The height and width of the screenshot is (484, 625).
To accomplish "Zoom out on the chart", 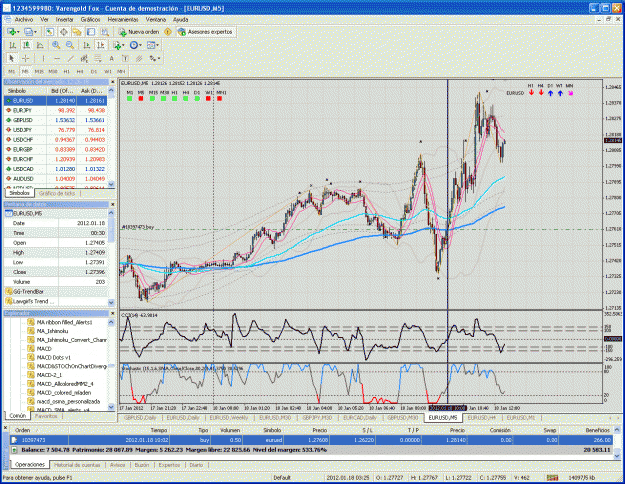I will 70,45.
